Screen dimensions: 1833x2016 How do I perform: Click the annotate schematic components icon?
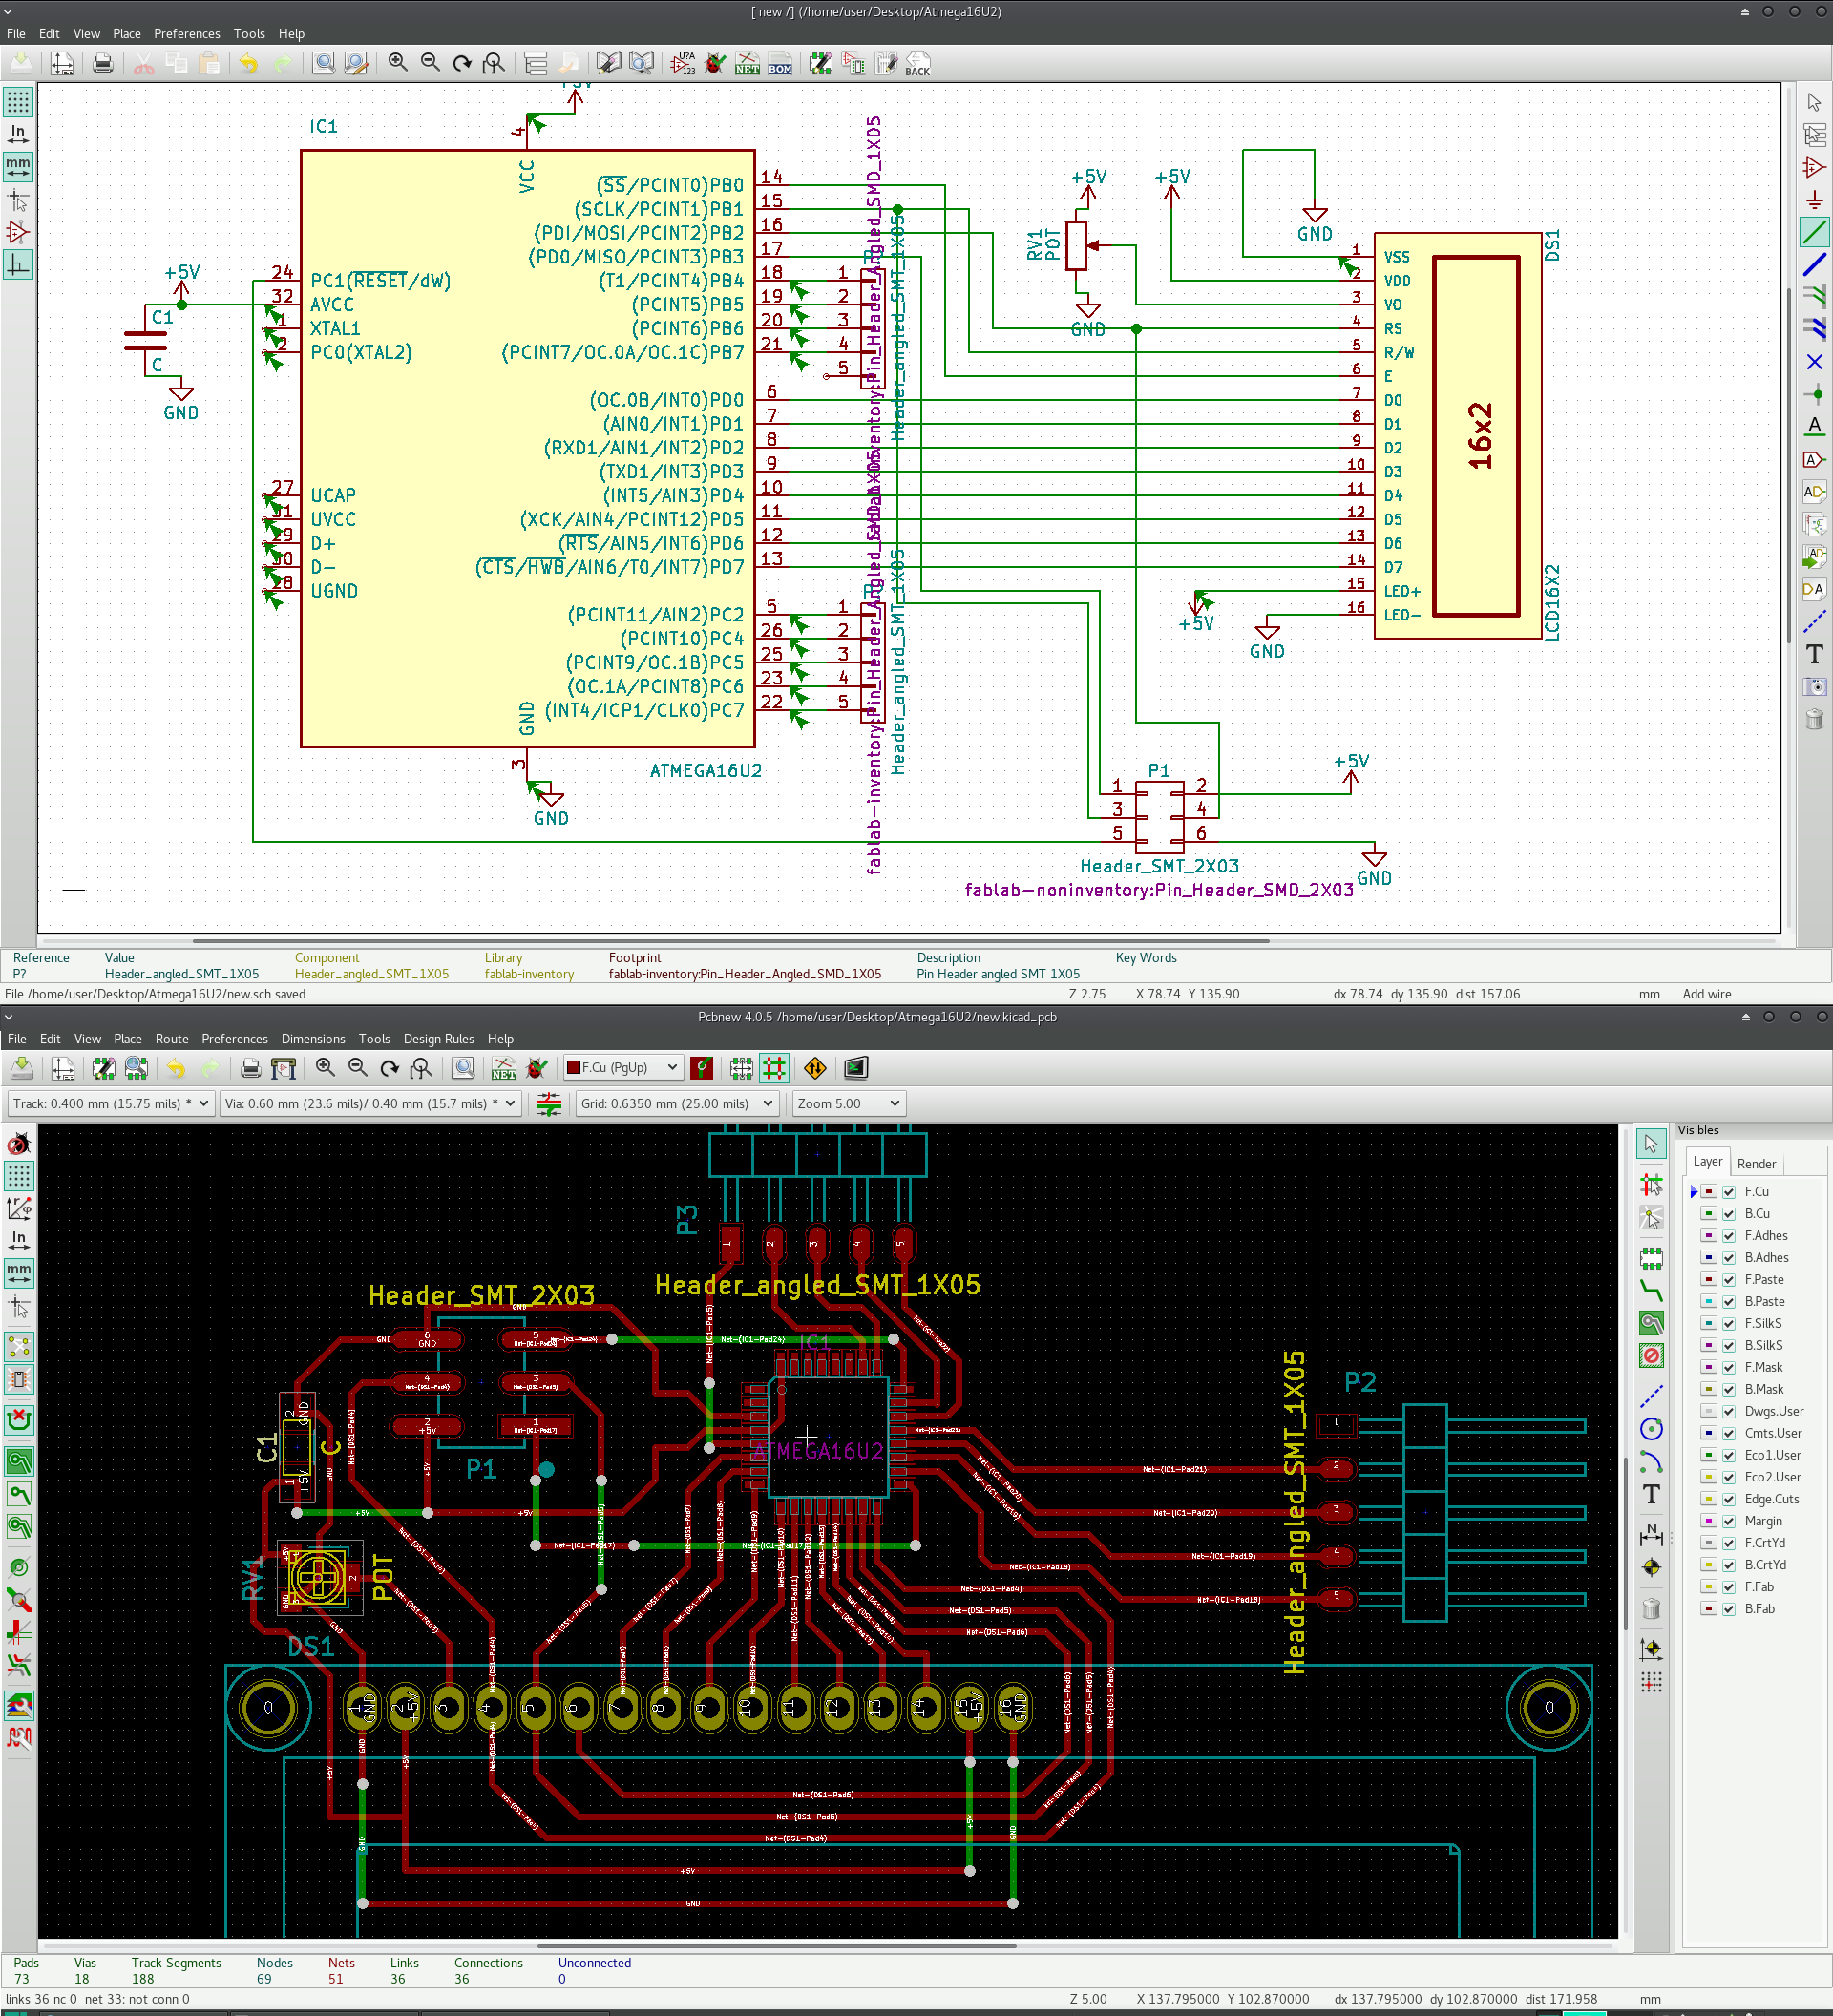(x=683, y=64)
